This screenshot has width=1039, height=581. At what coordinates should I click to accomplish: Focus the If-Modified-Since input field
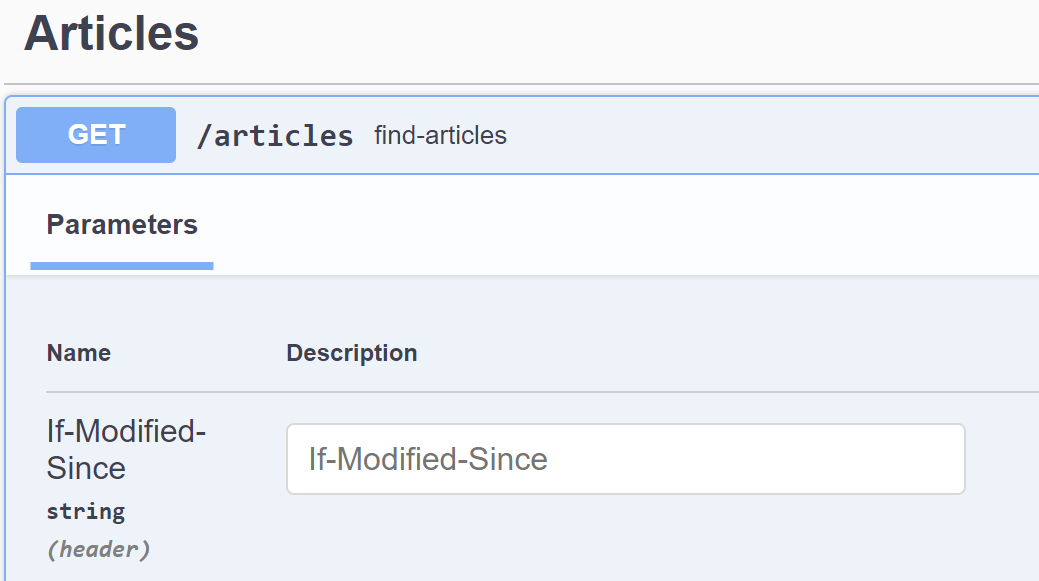pos(625,459)
